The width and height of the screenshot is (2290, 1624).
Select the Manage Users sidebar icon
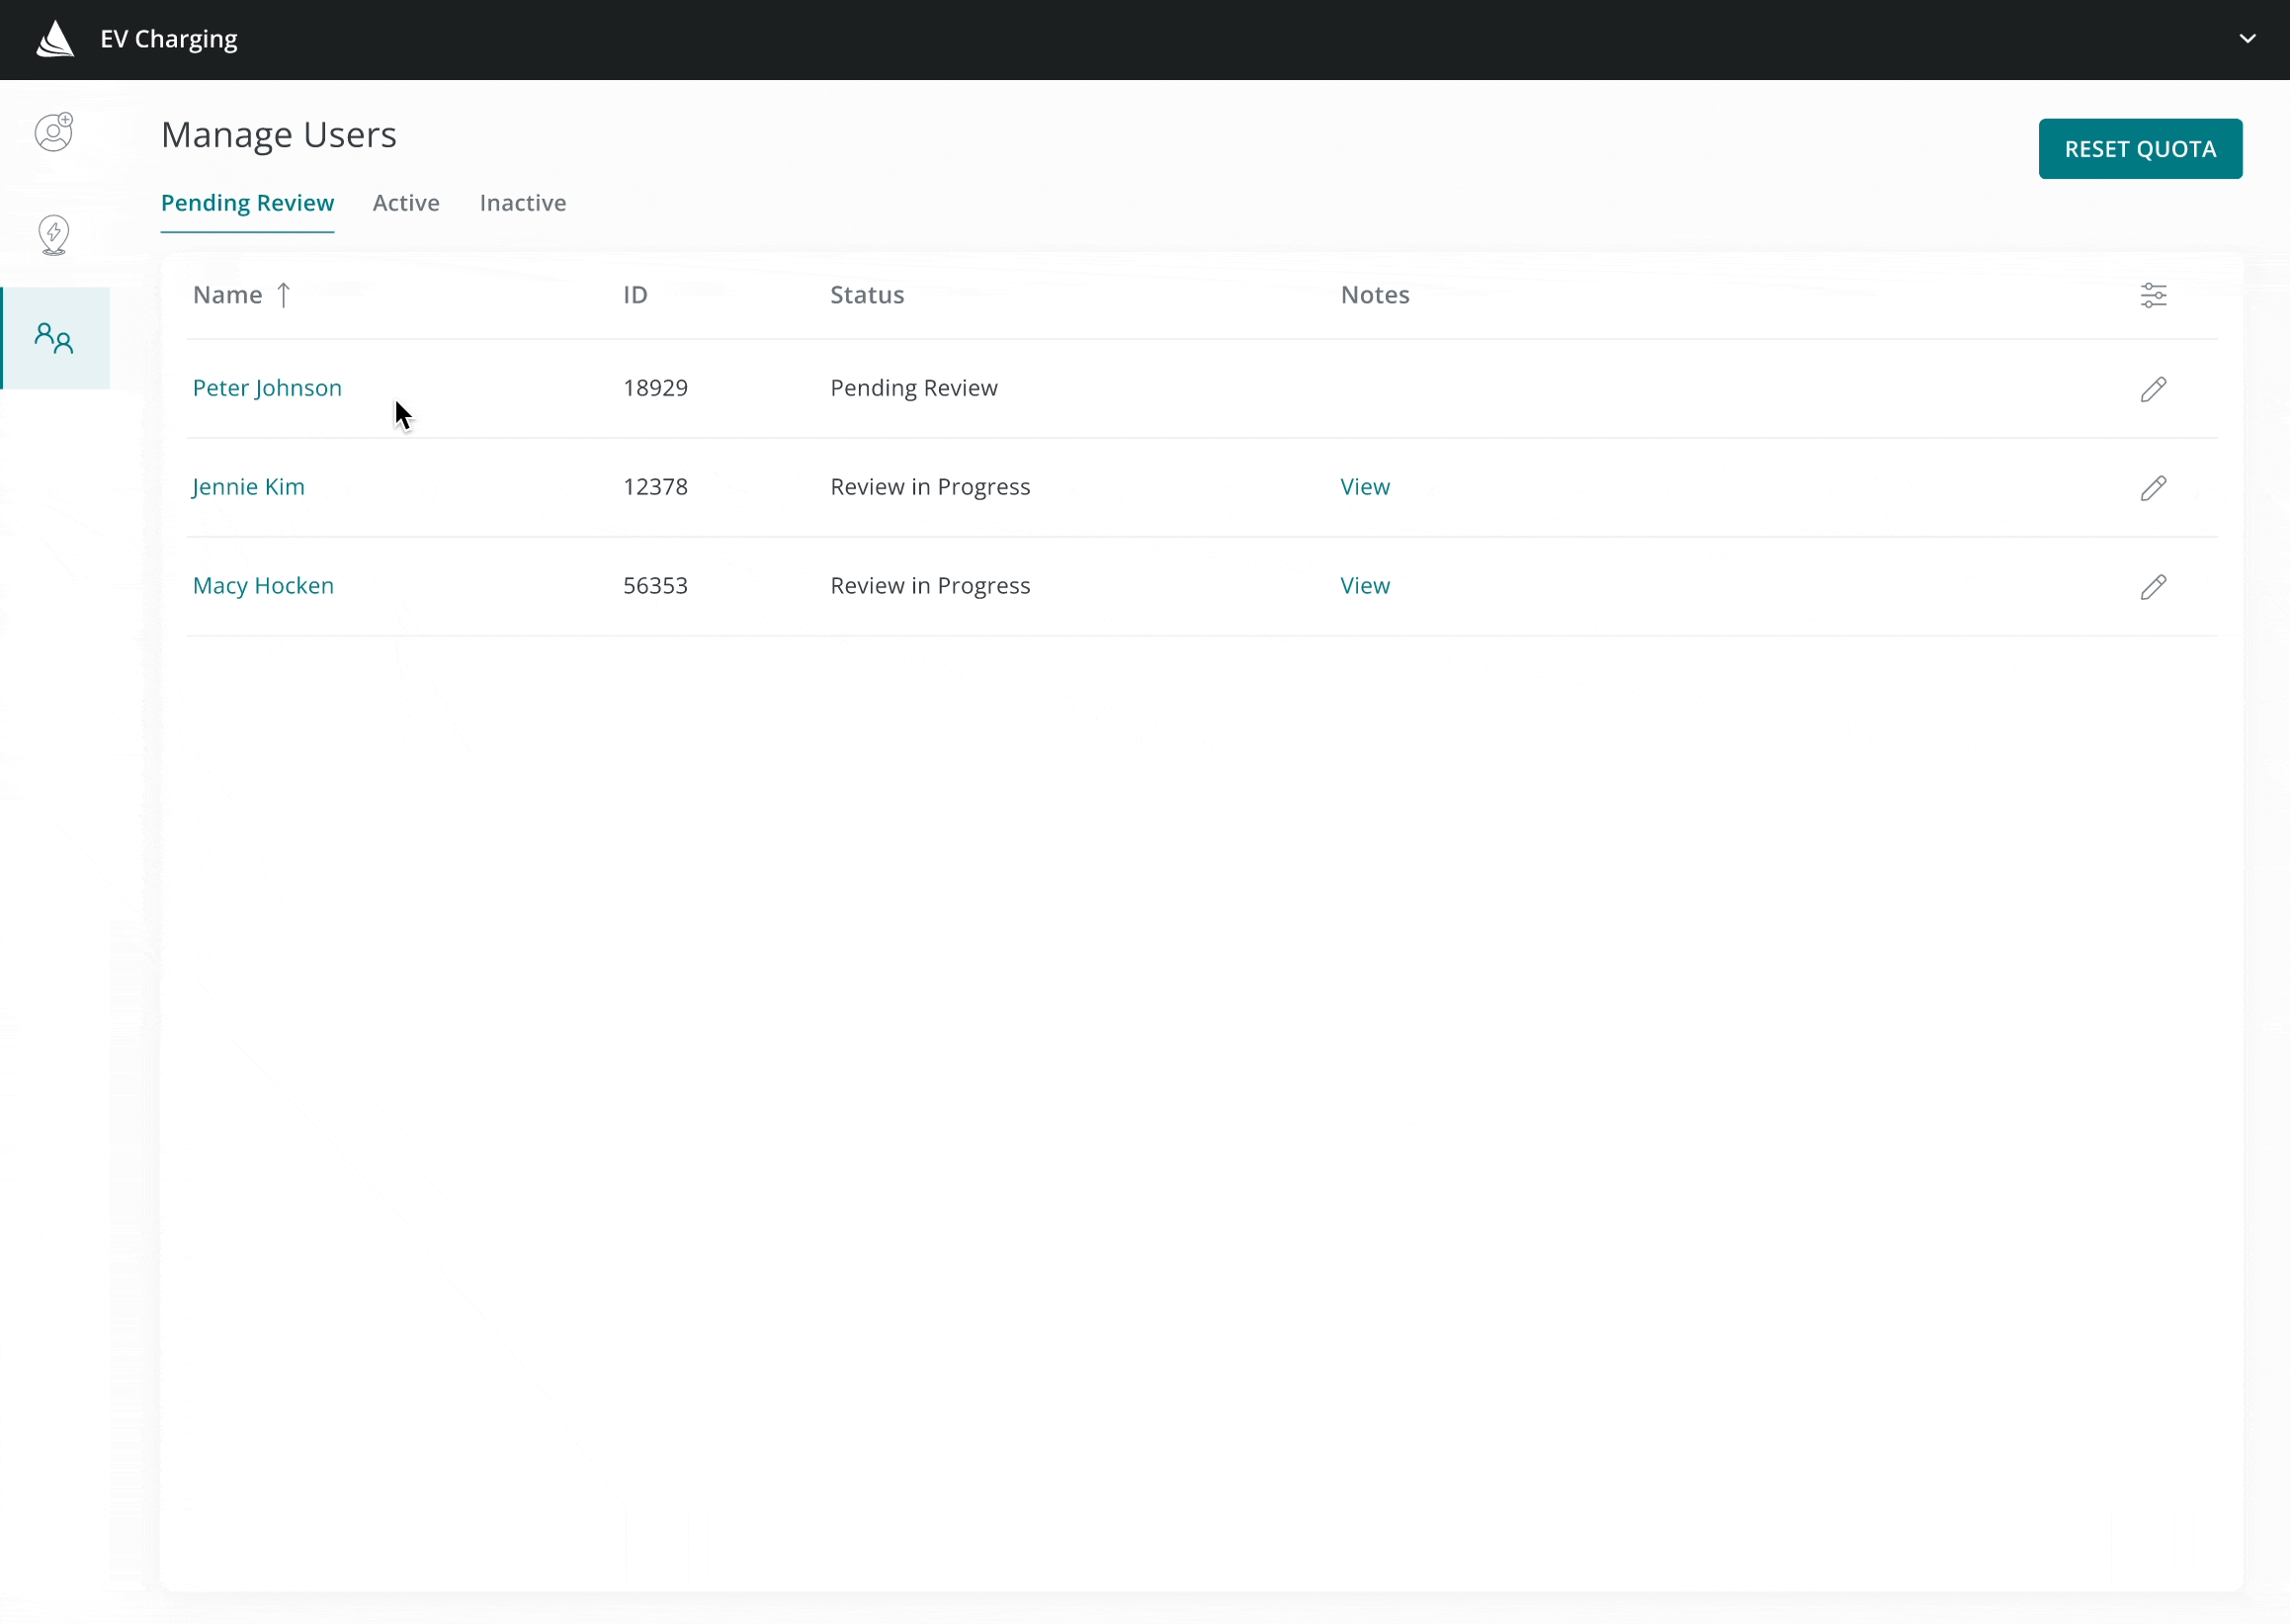click(54, 338)
